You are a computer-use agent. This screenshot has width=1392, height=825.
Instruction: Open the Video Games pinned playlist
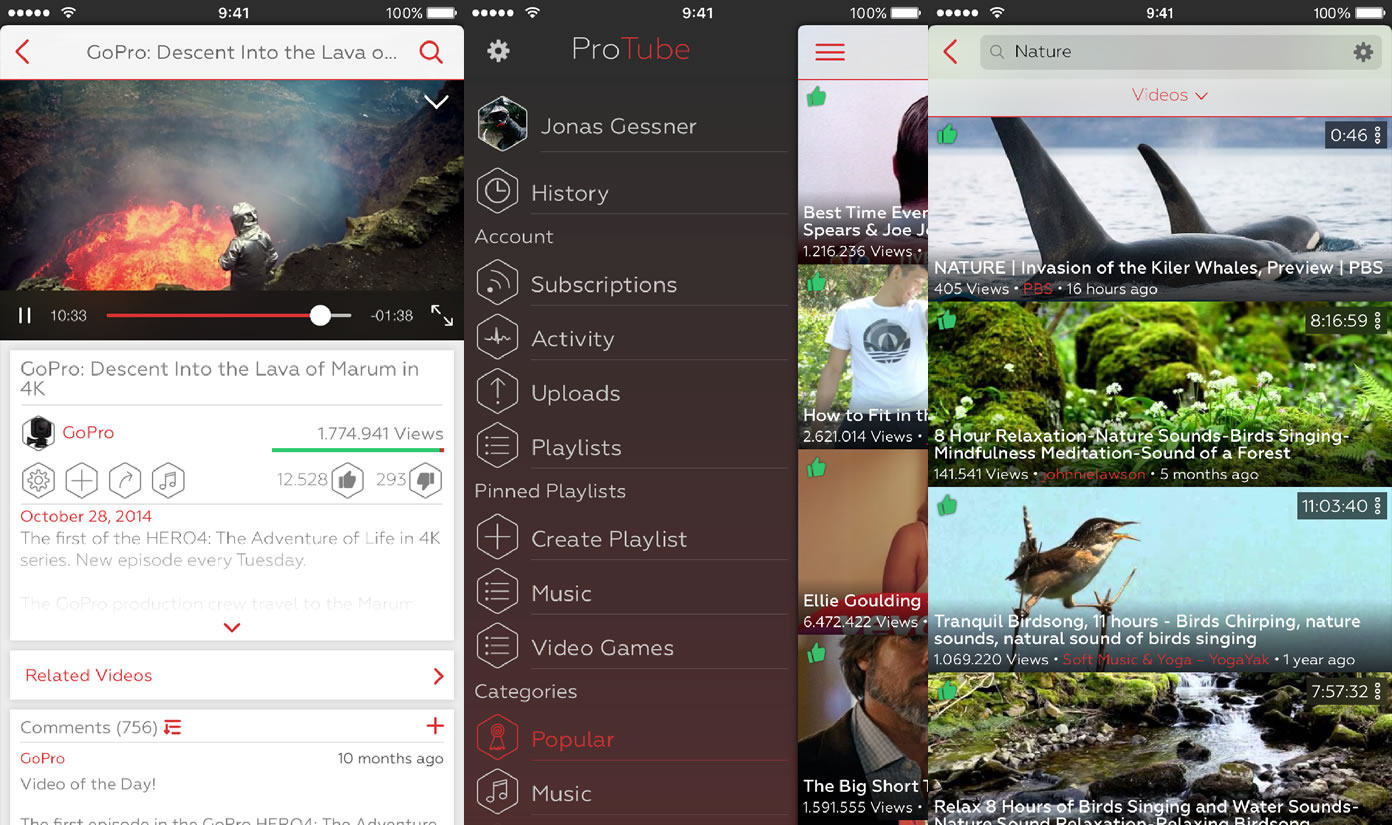coord(631,646)
